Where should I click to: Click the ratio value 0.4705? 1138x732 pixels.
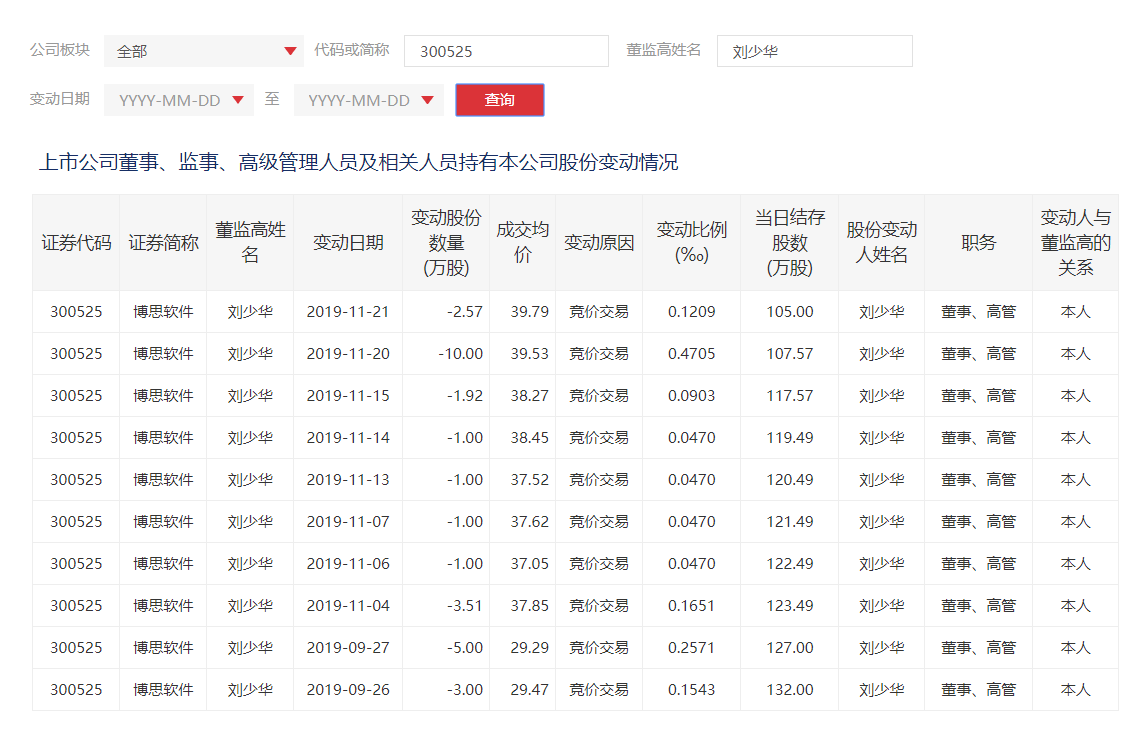(692, 354)
